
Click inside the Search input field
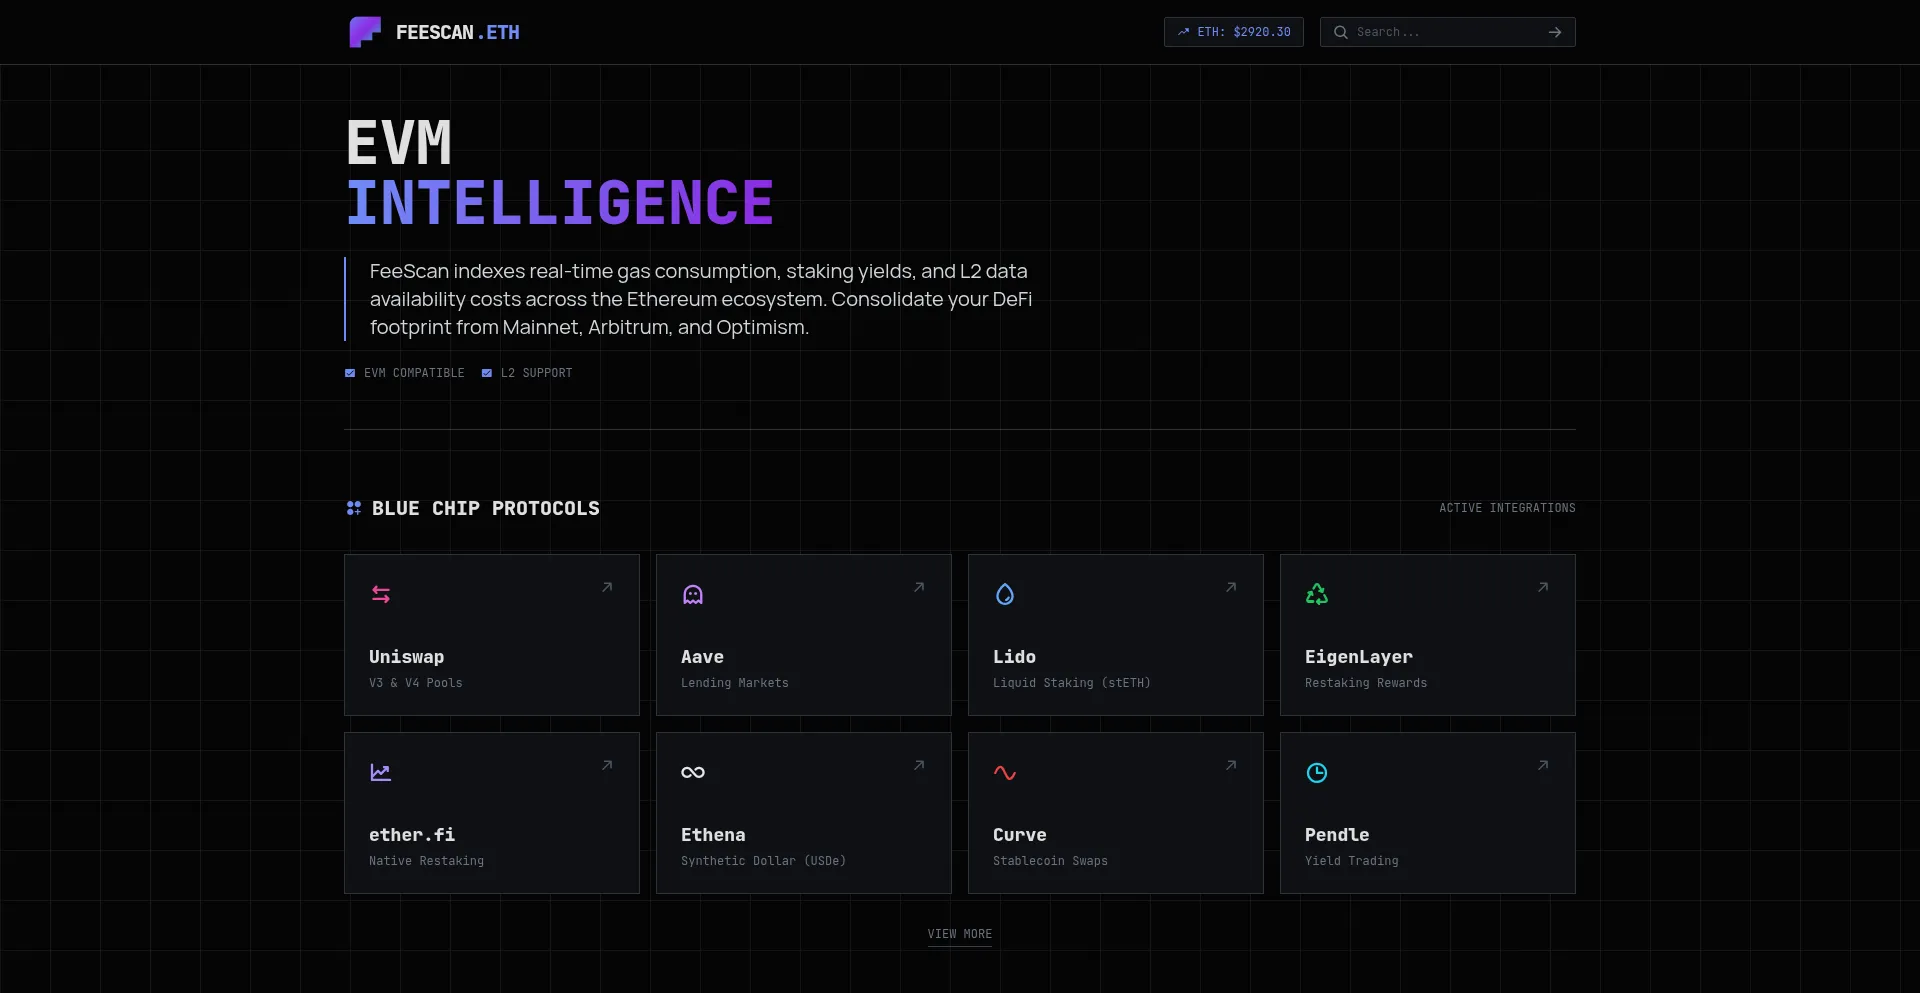1430,31
